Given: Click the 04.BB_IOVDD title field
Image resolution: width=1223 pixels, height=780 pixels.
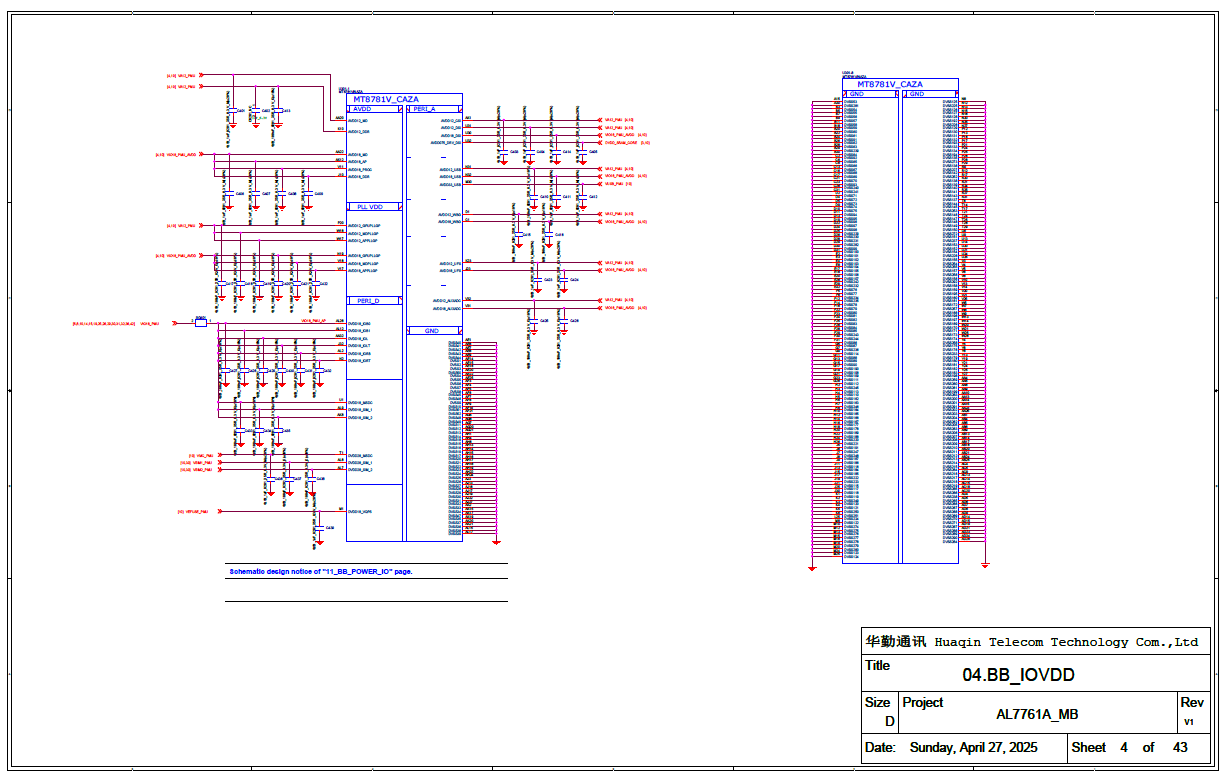Looking at the screenshot, I should pos(1018,675).
